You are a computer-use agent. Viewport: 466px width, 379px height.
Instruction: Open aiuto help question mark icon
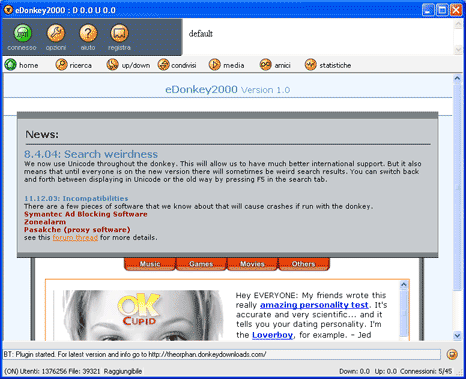[88, 33]
